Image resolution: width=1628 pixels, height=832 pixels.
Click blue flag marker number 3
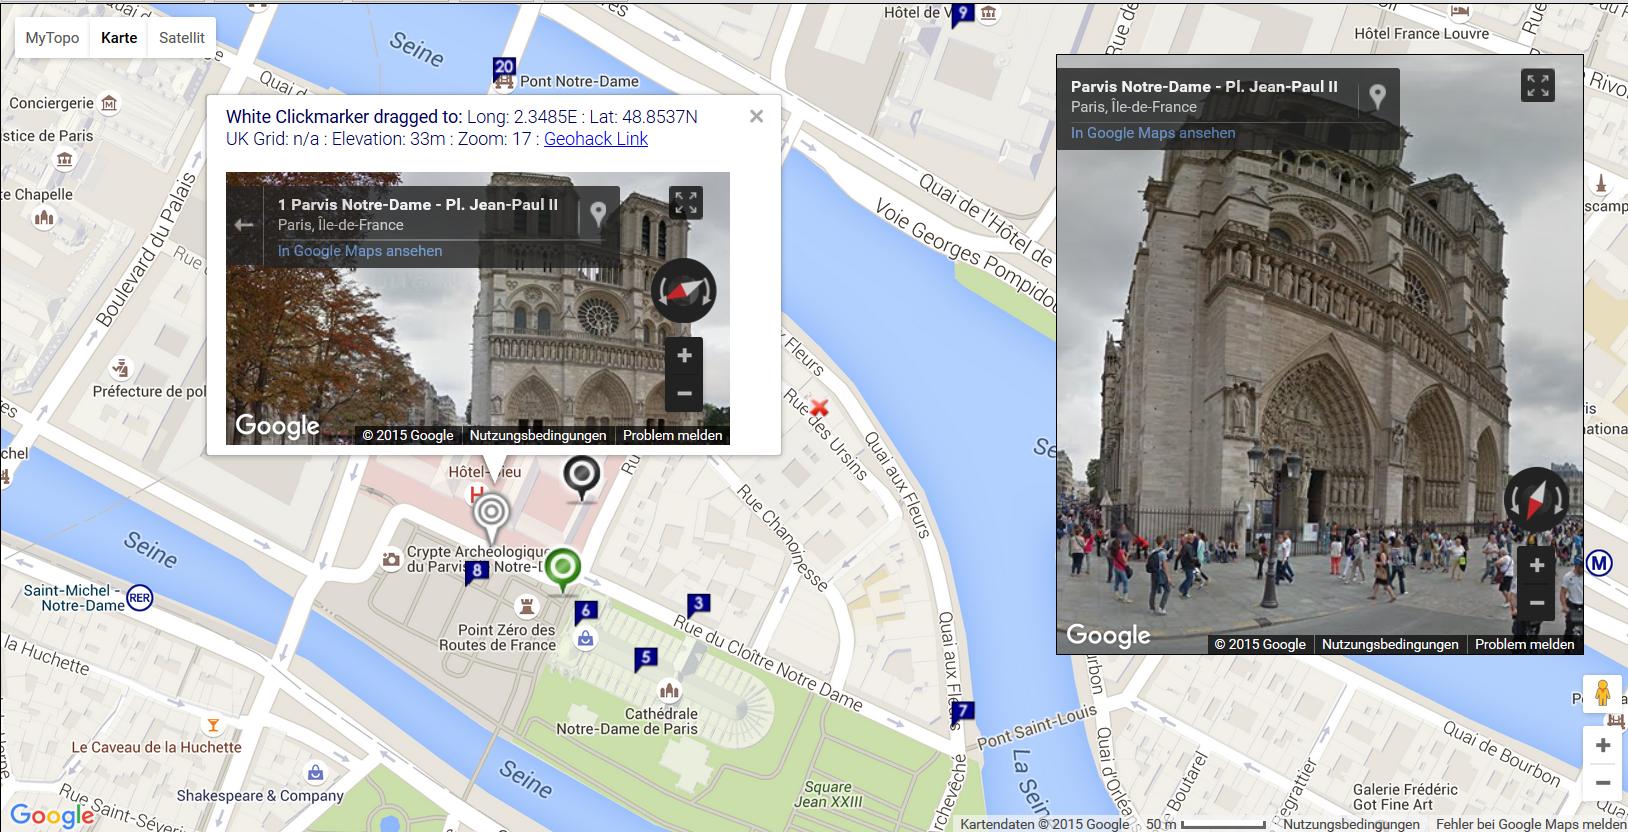(698, 604)
